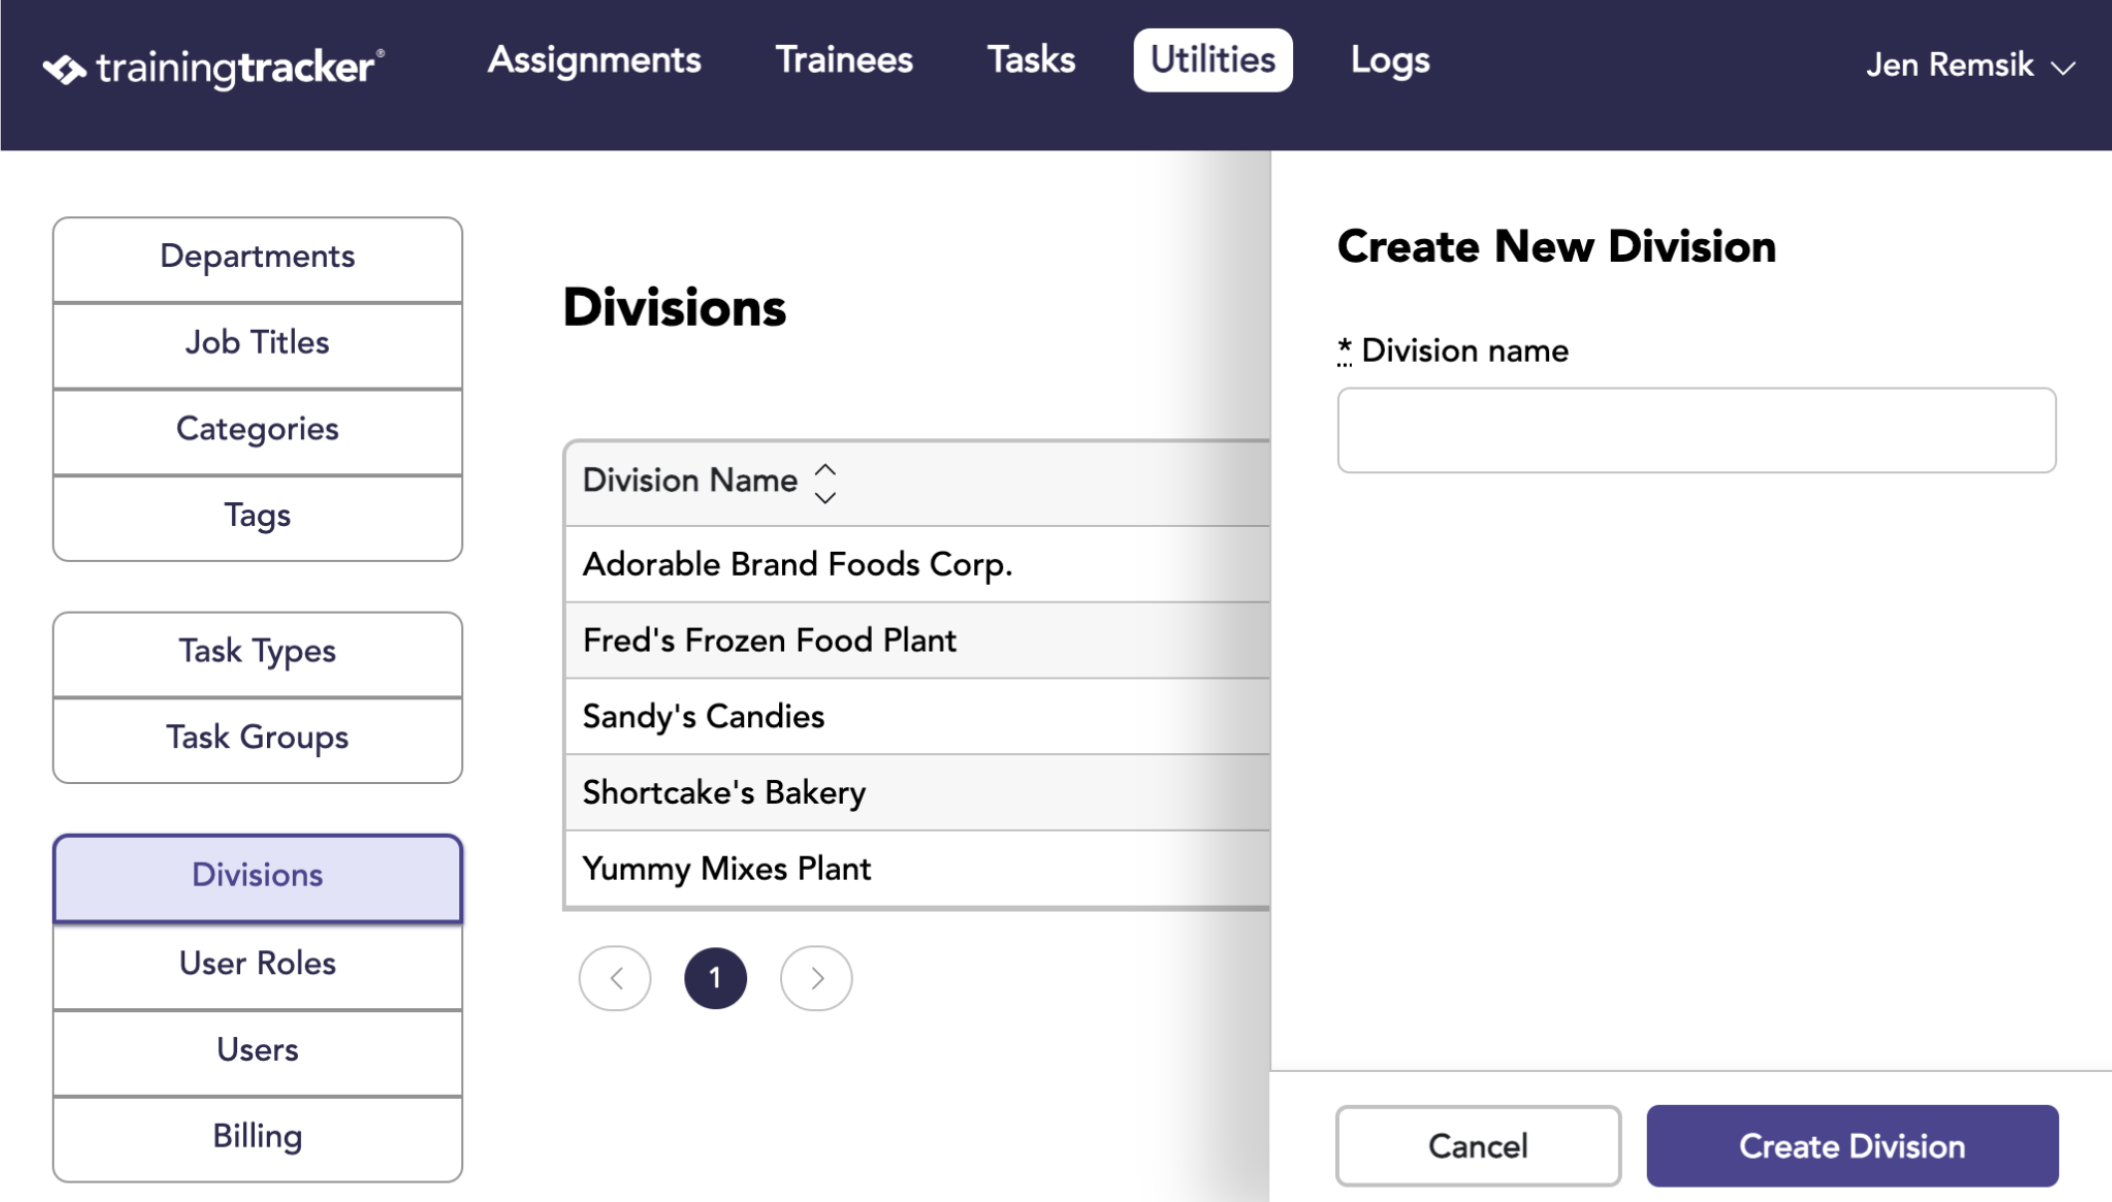Open User Roles in the sidebar
2112x1202 pixels.
pyautogui.click(x=257, y=965)
